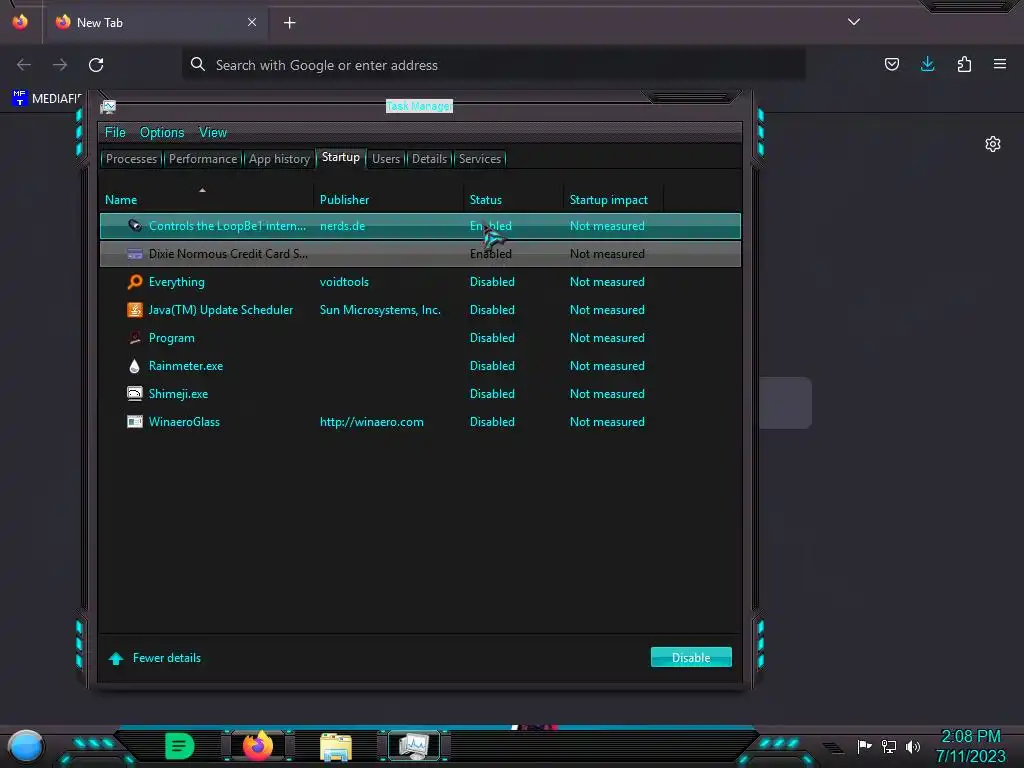Switch to the Processes tab
1024x768 pixels.
point(131,159)
